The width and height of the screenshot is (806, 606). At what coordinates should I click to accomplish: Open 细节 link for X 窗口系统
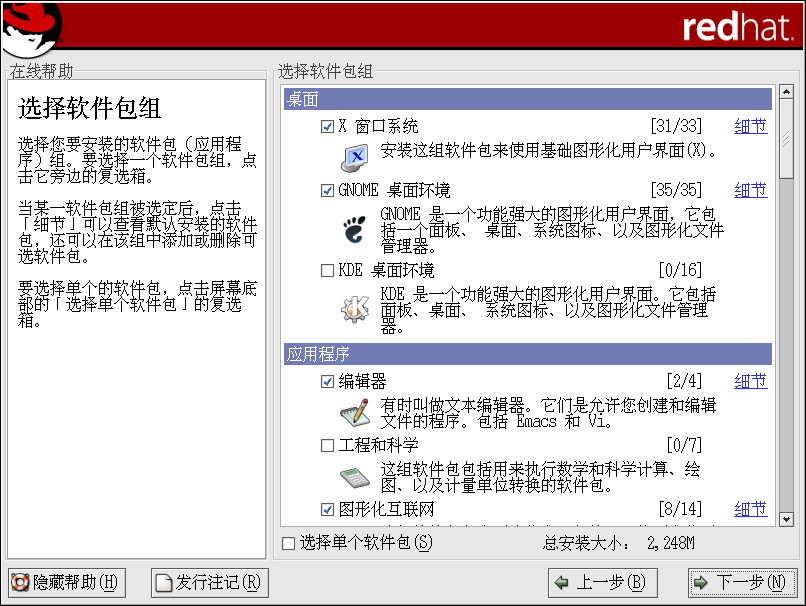coord(750,127)
